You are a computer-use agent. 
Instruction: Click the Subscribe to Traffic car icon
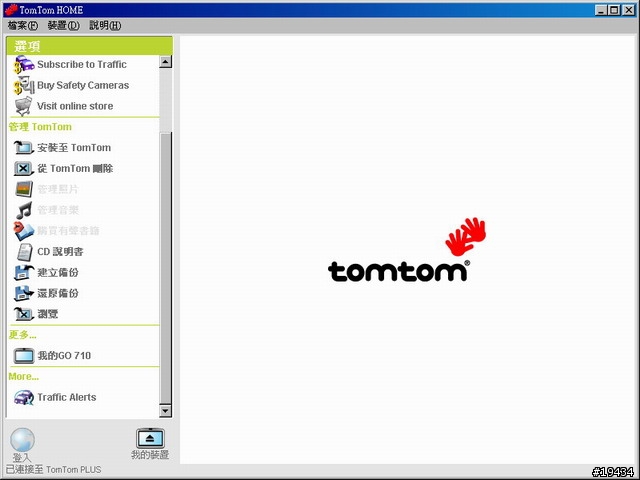tap(24, 64)
